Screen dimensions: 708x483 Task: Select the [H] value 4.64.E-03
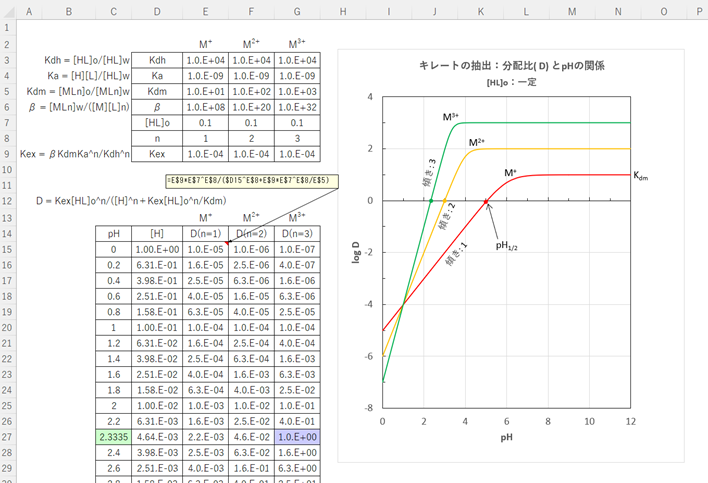point(157,437)
